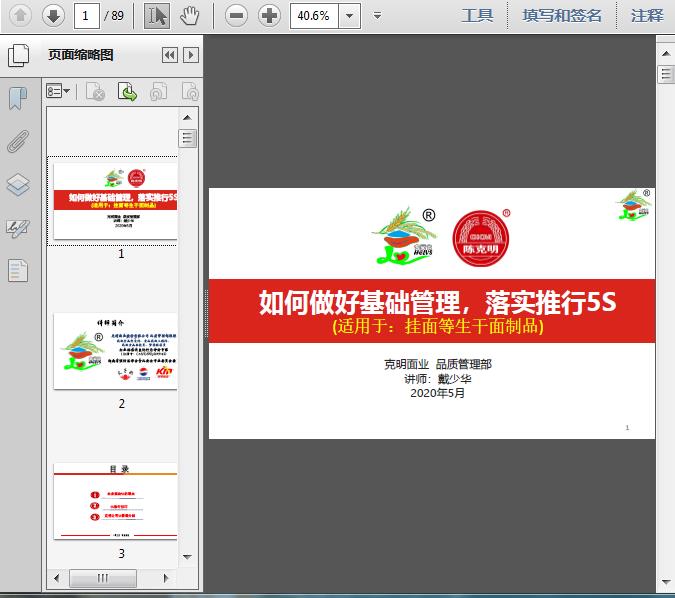
Task: Go to the next page with down arrow
Action: pos(53,16)
